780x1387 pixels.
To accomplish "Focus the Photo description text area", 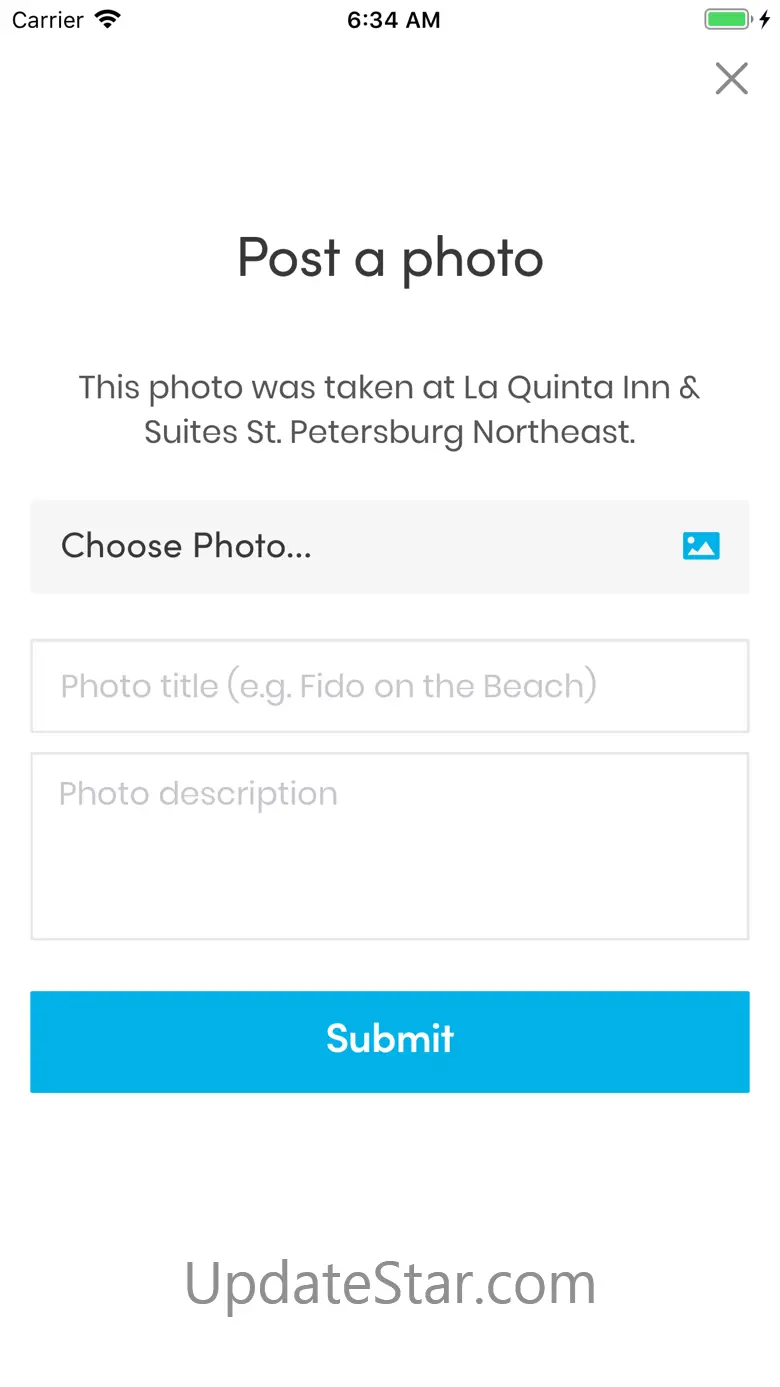I will point(389,846).
